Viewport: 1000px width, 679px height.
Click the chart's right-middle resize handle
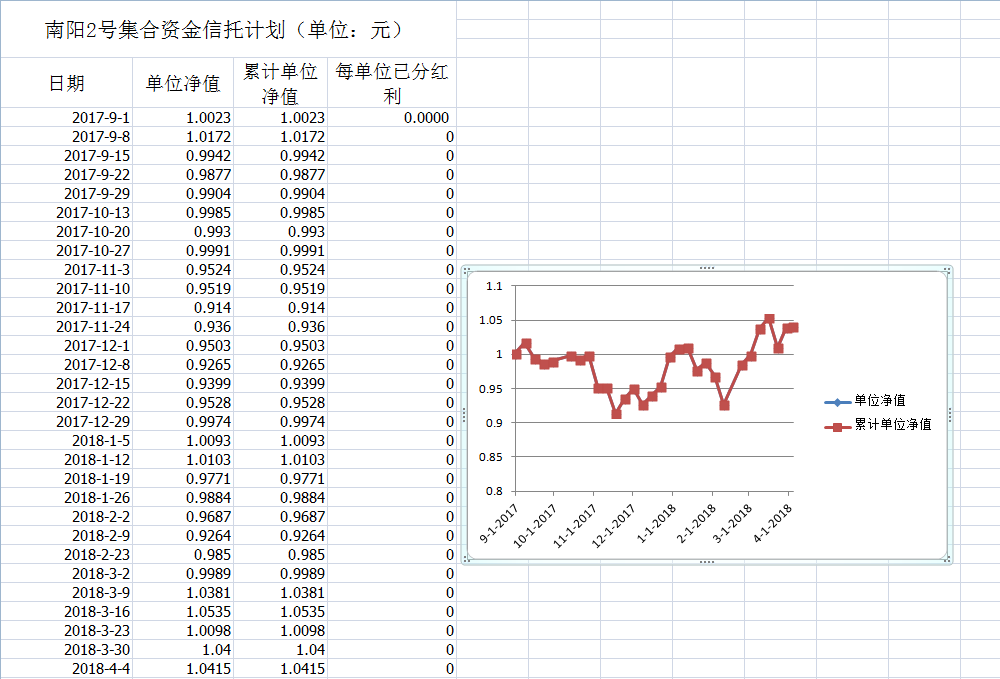pyautogui.click(x=949, y=415)
